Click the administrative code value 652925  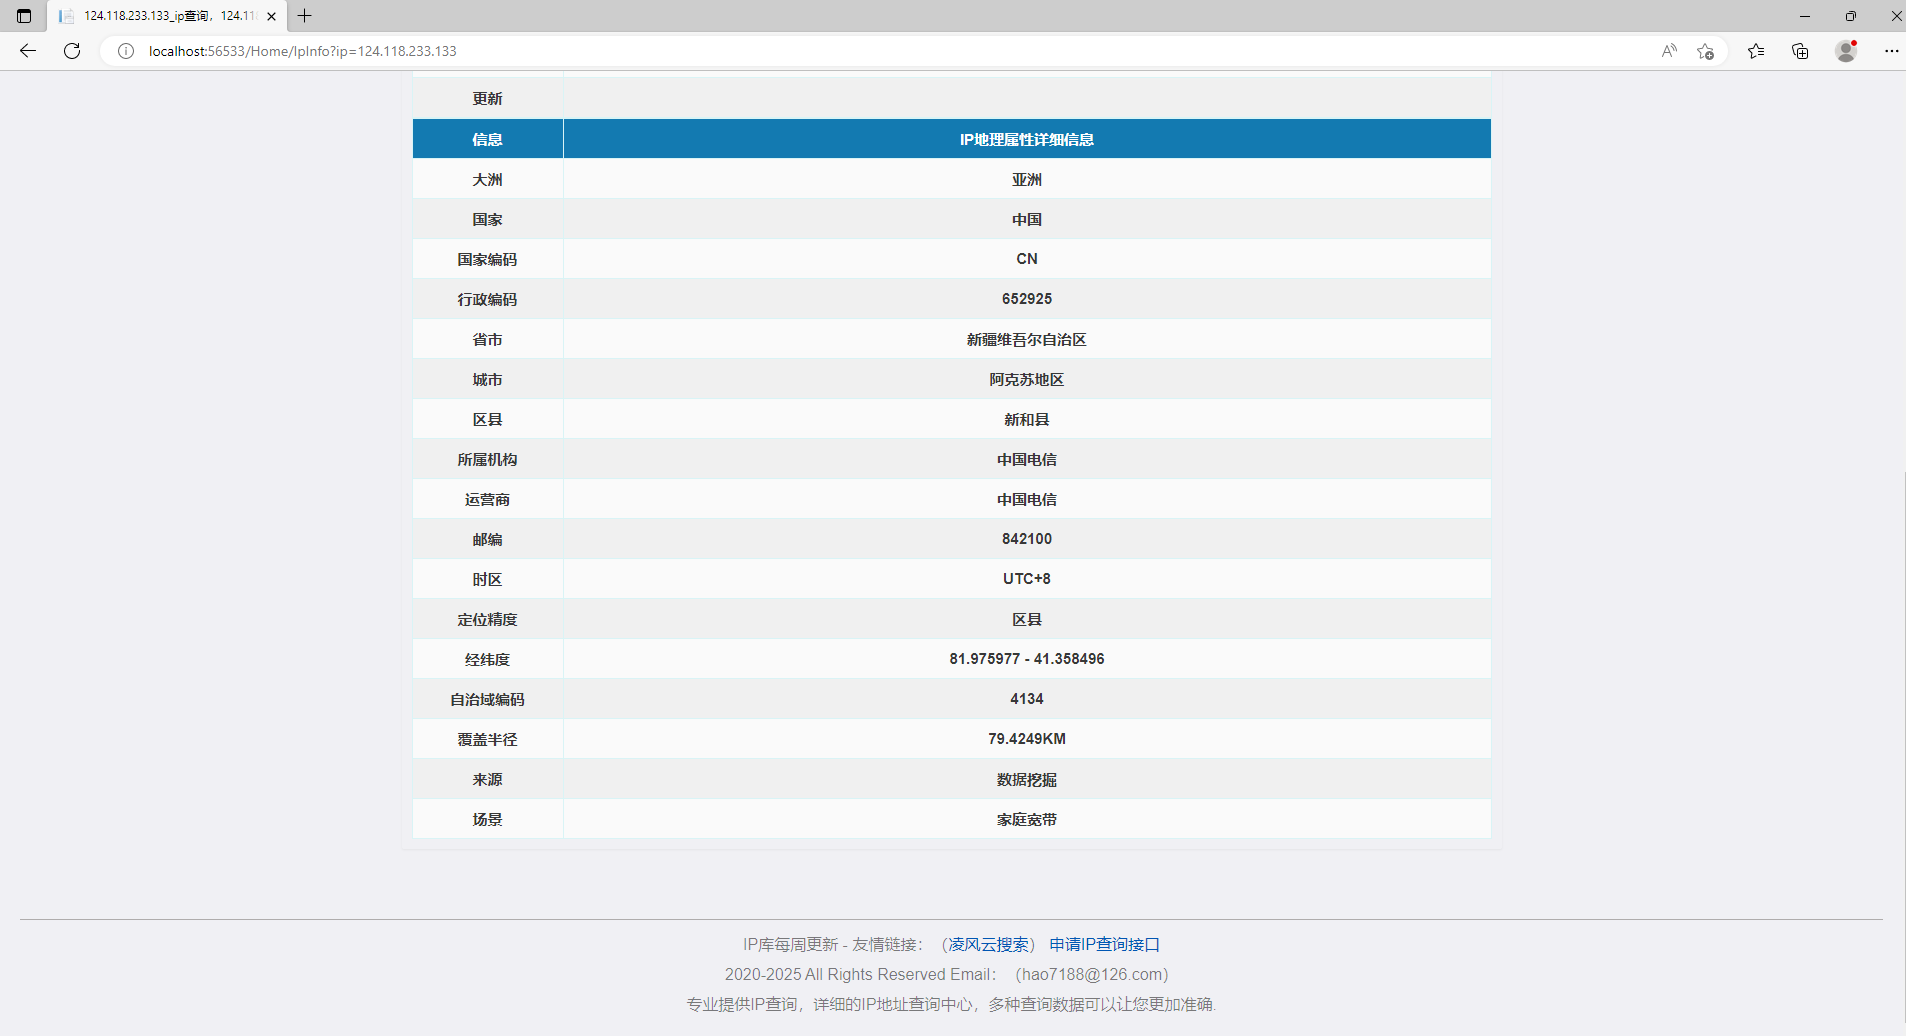[x=1026, y=299]
